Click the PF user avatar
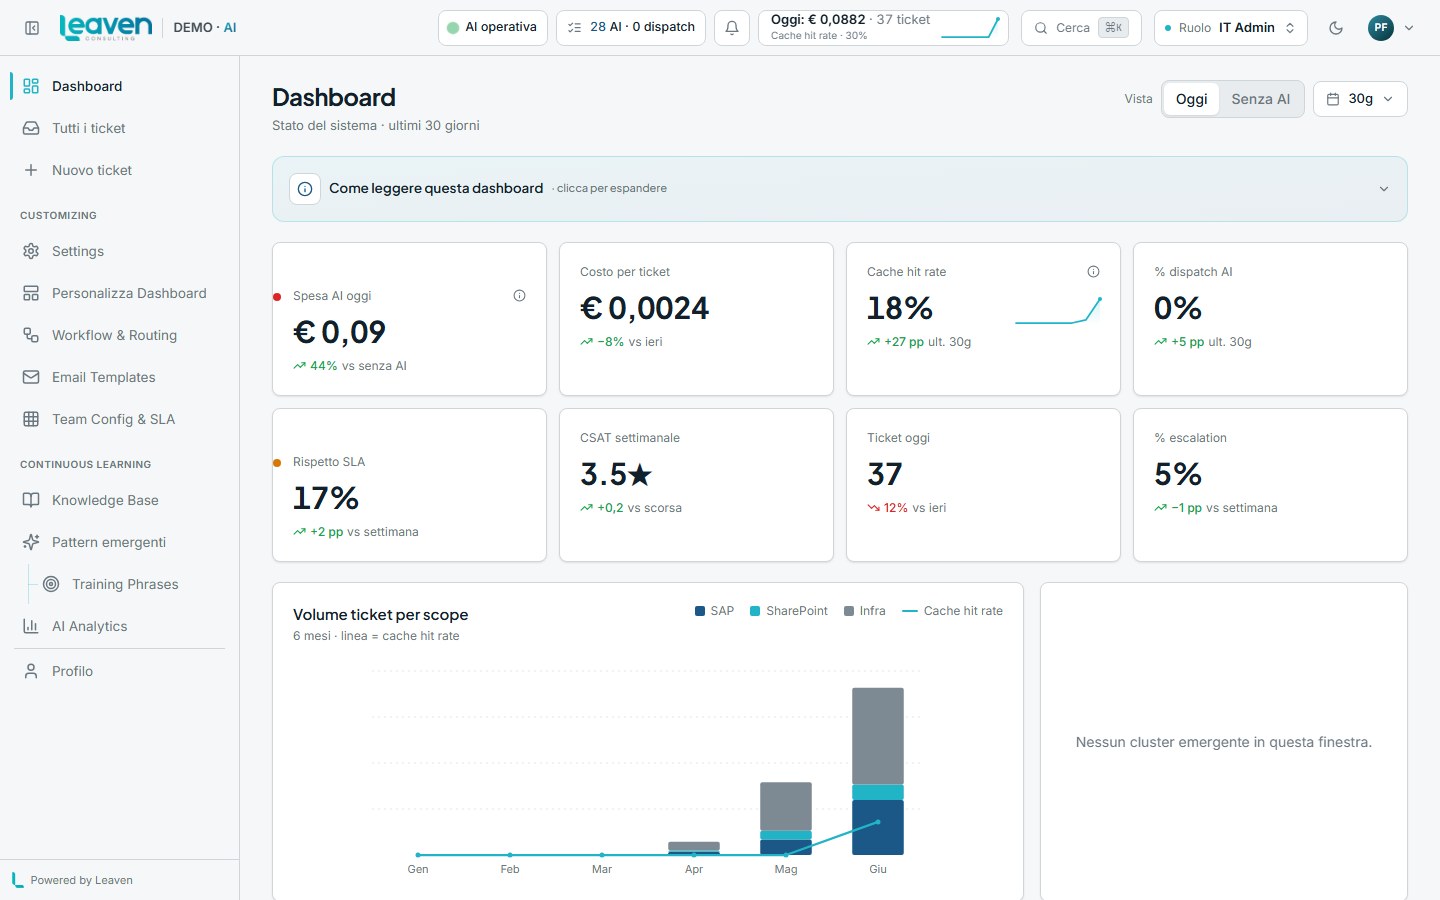 [1381, 28]
